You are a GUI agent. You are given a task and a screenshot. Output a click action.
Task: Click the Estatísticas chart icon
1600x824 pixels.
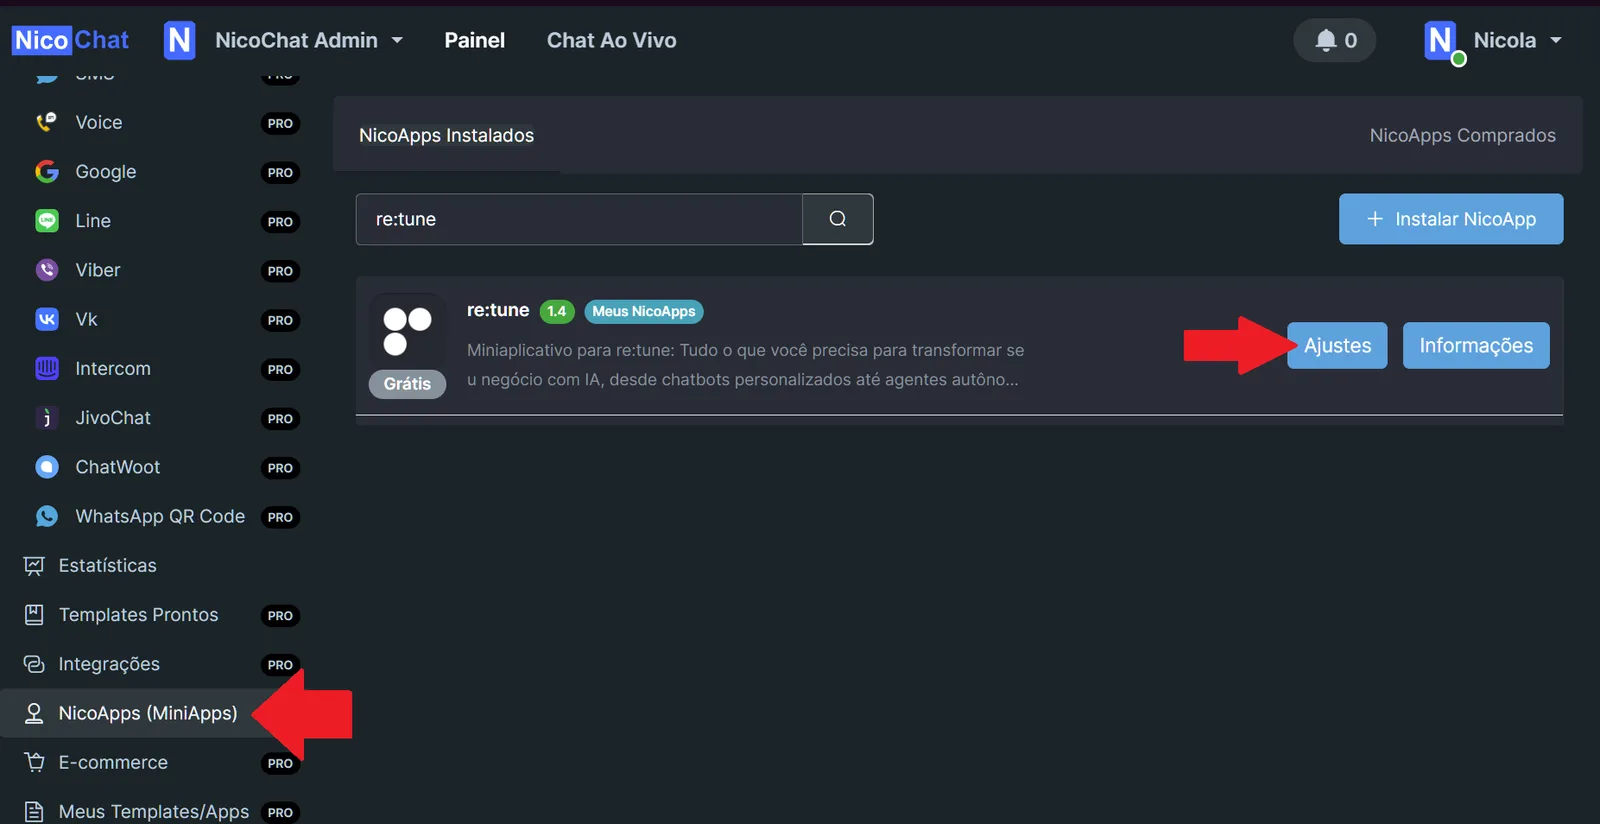(34, 566)
